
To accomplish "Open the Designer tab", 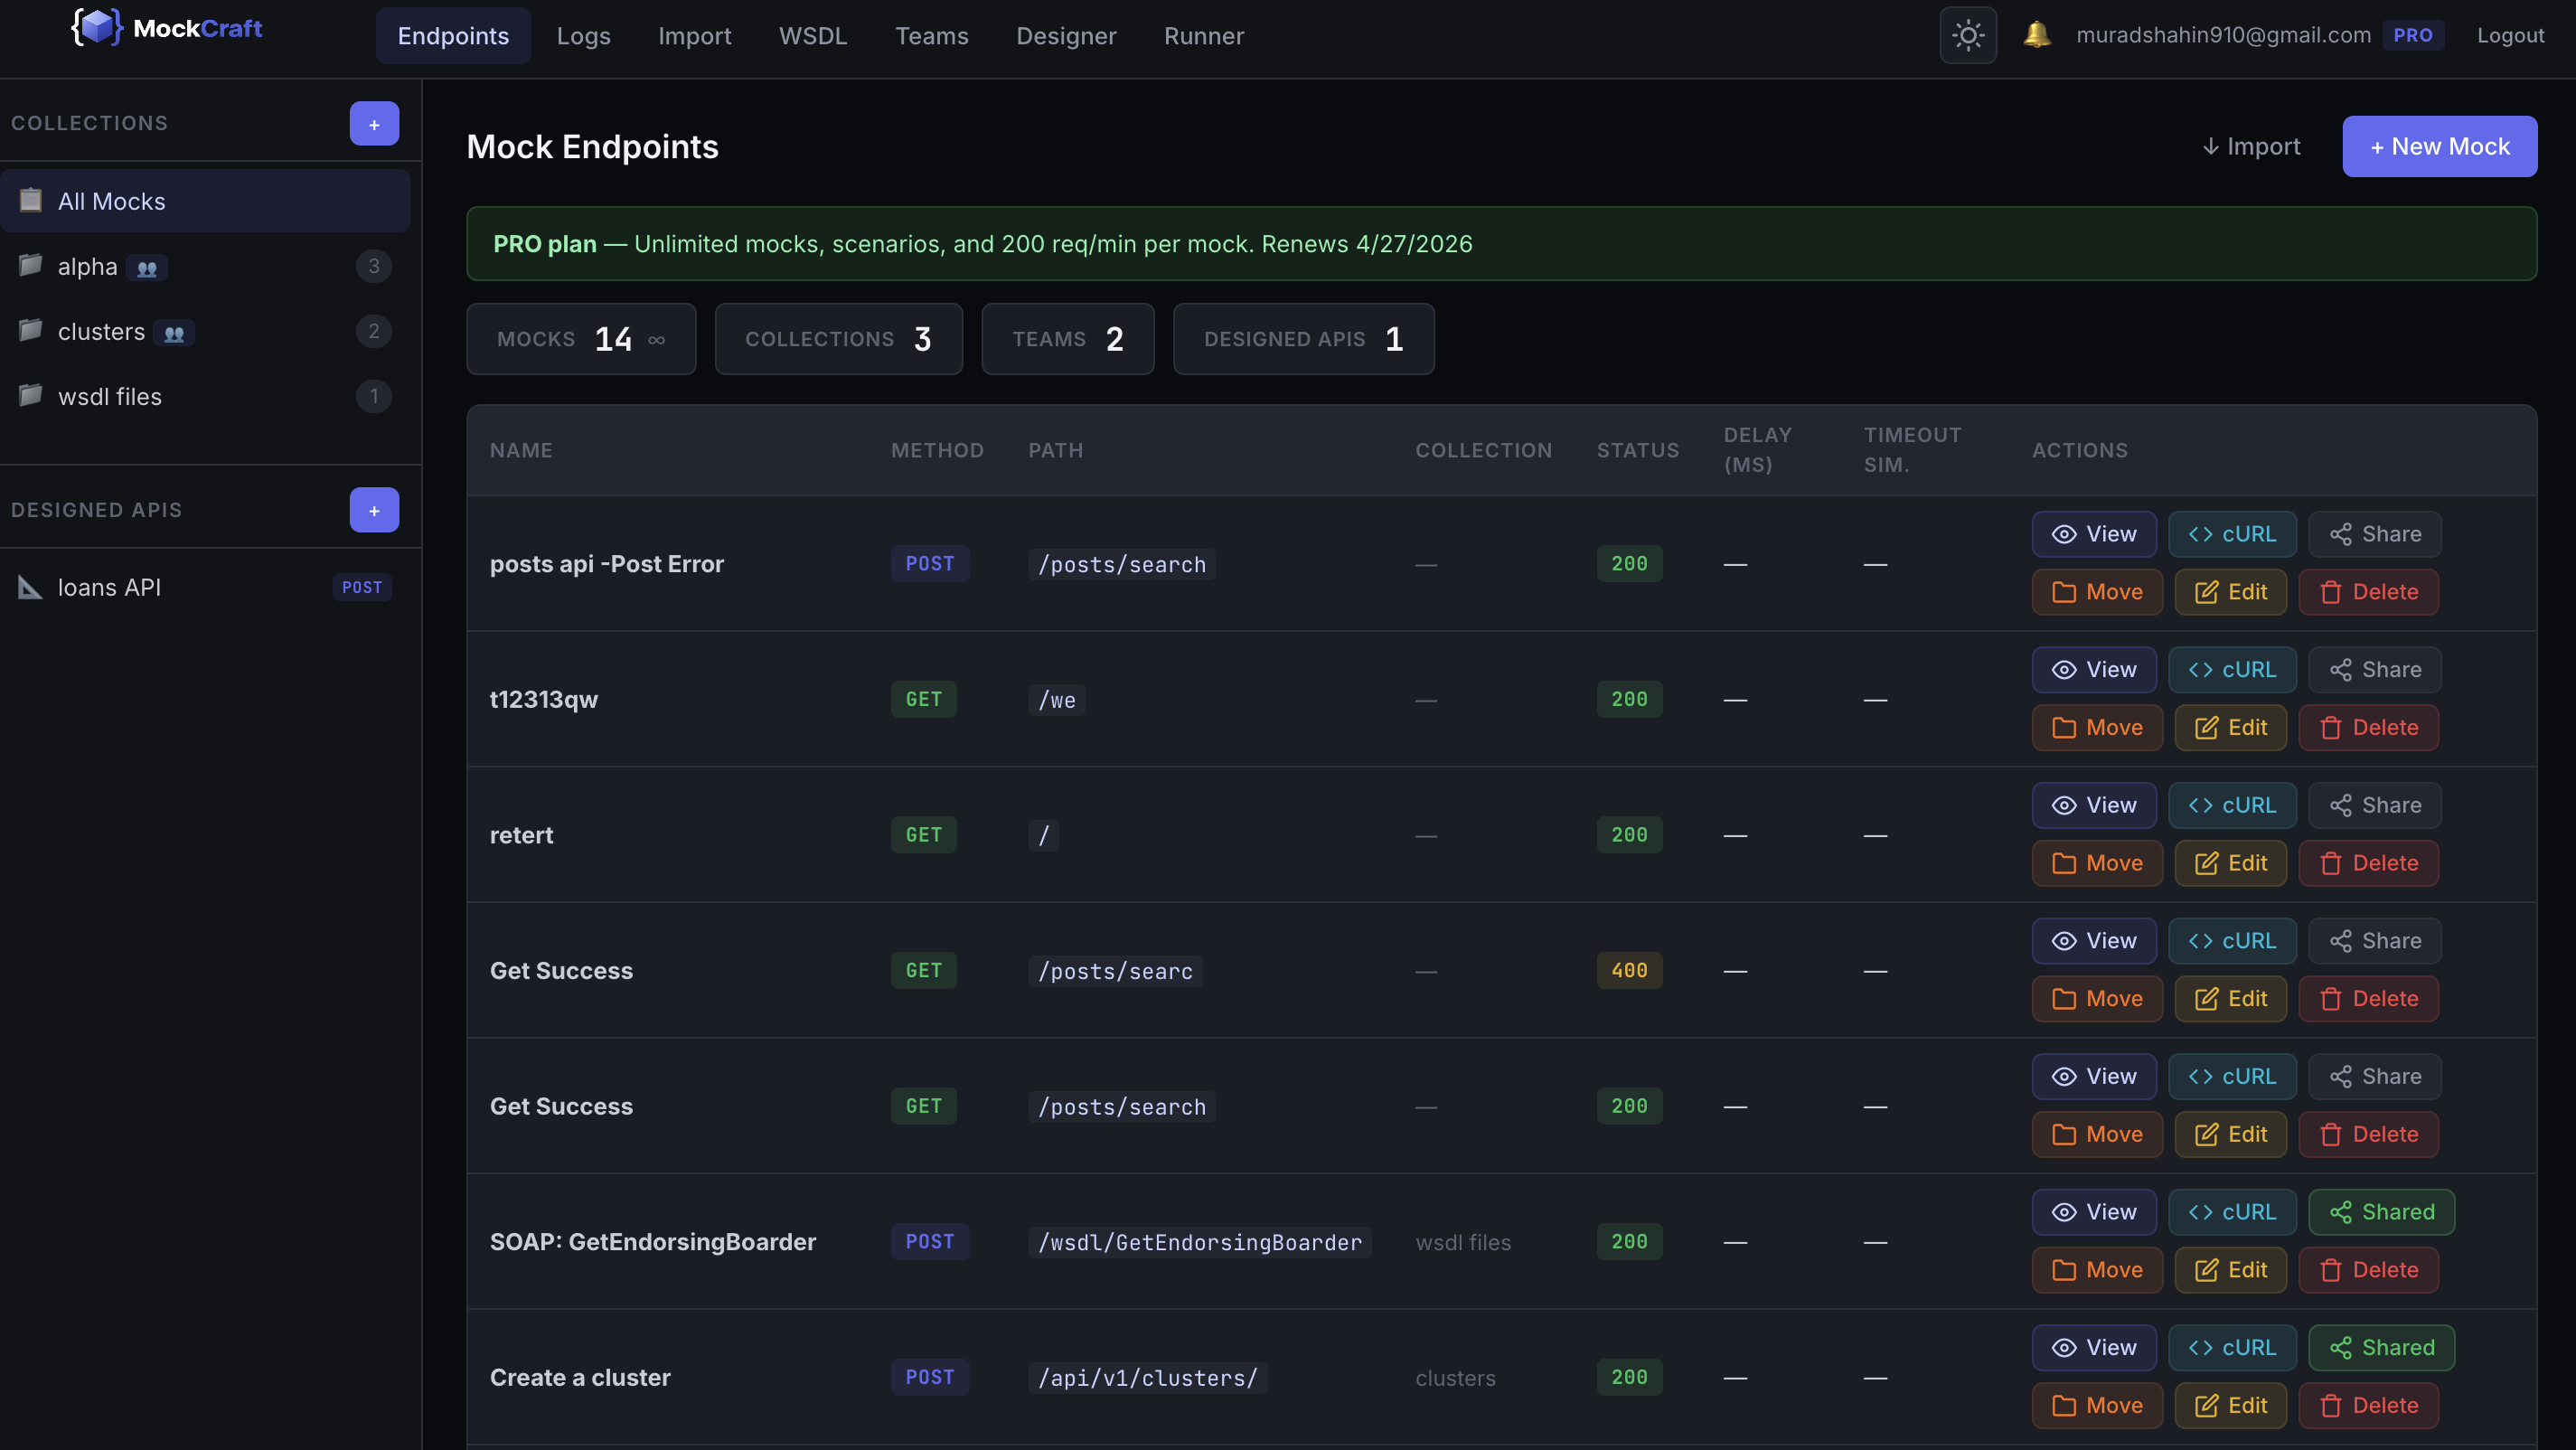I will click(1065, 36).
